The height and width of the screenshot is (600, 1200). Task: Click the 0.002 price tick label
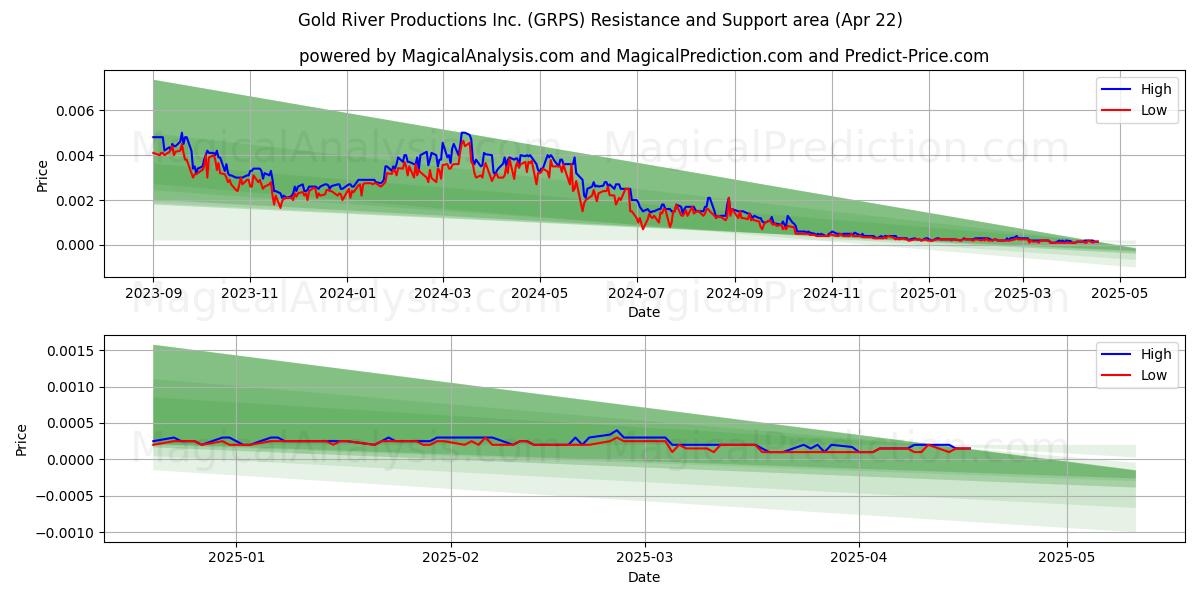pos(76,201)
